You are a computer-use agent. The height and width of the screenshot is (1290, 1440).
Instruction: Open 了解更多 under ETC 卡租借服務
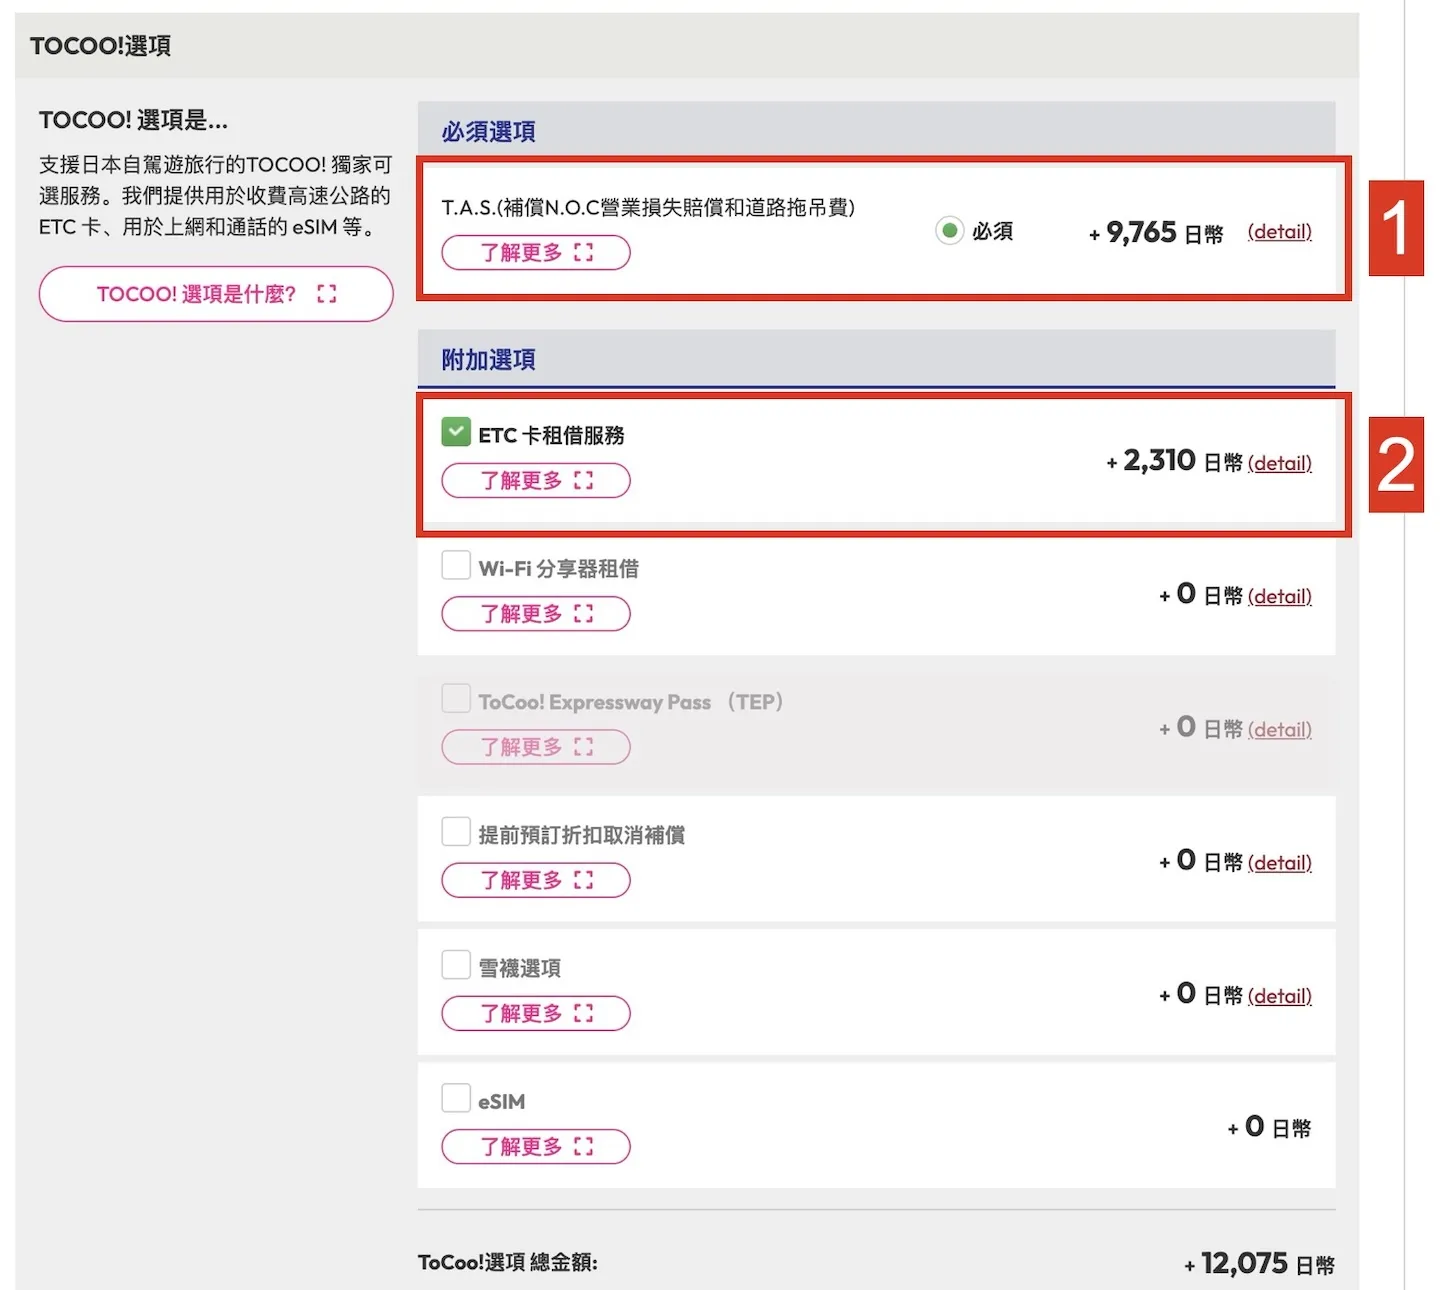coord(536,481)
